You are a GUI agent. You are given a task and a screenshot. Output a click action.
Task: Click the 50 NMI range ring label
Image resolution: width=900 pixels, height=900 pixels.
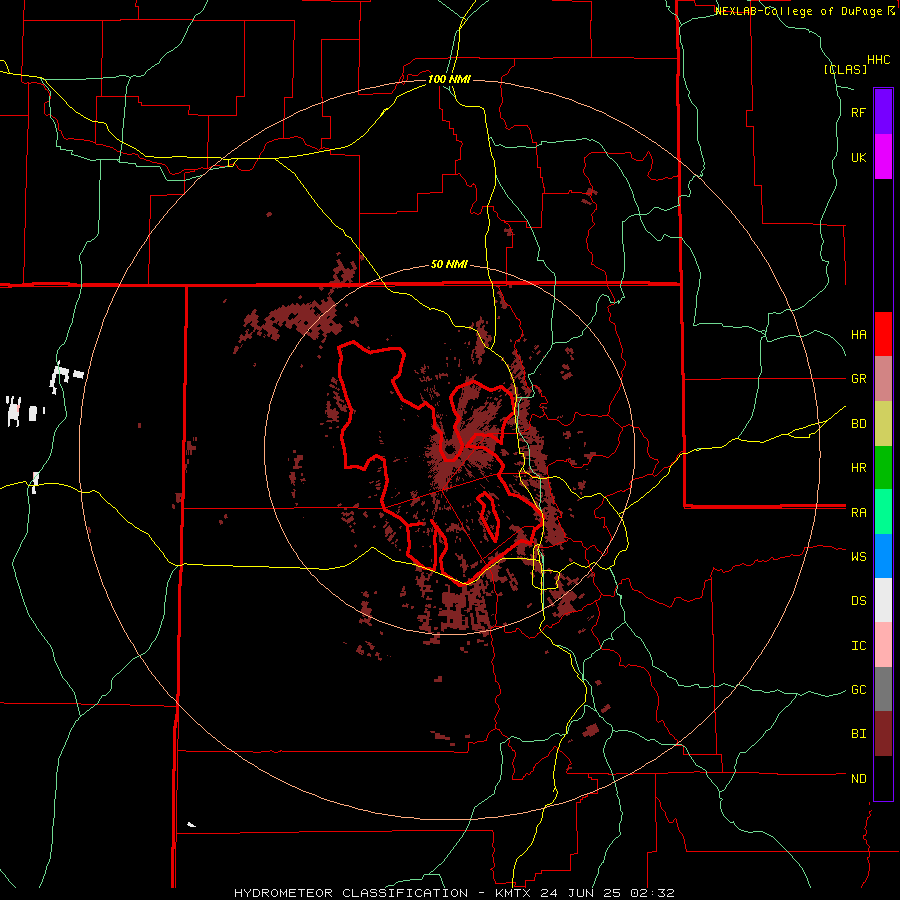(x=449, y=265)
